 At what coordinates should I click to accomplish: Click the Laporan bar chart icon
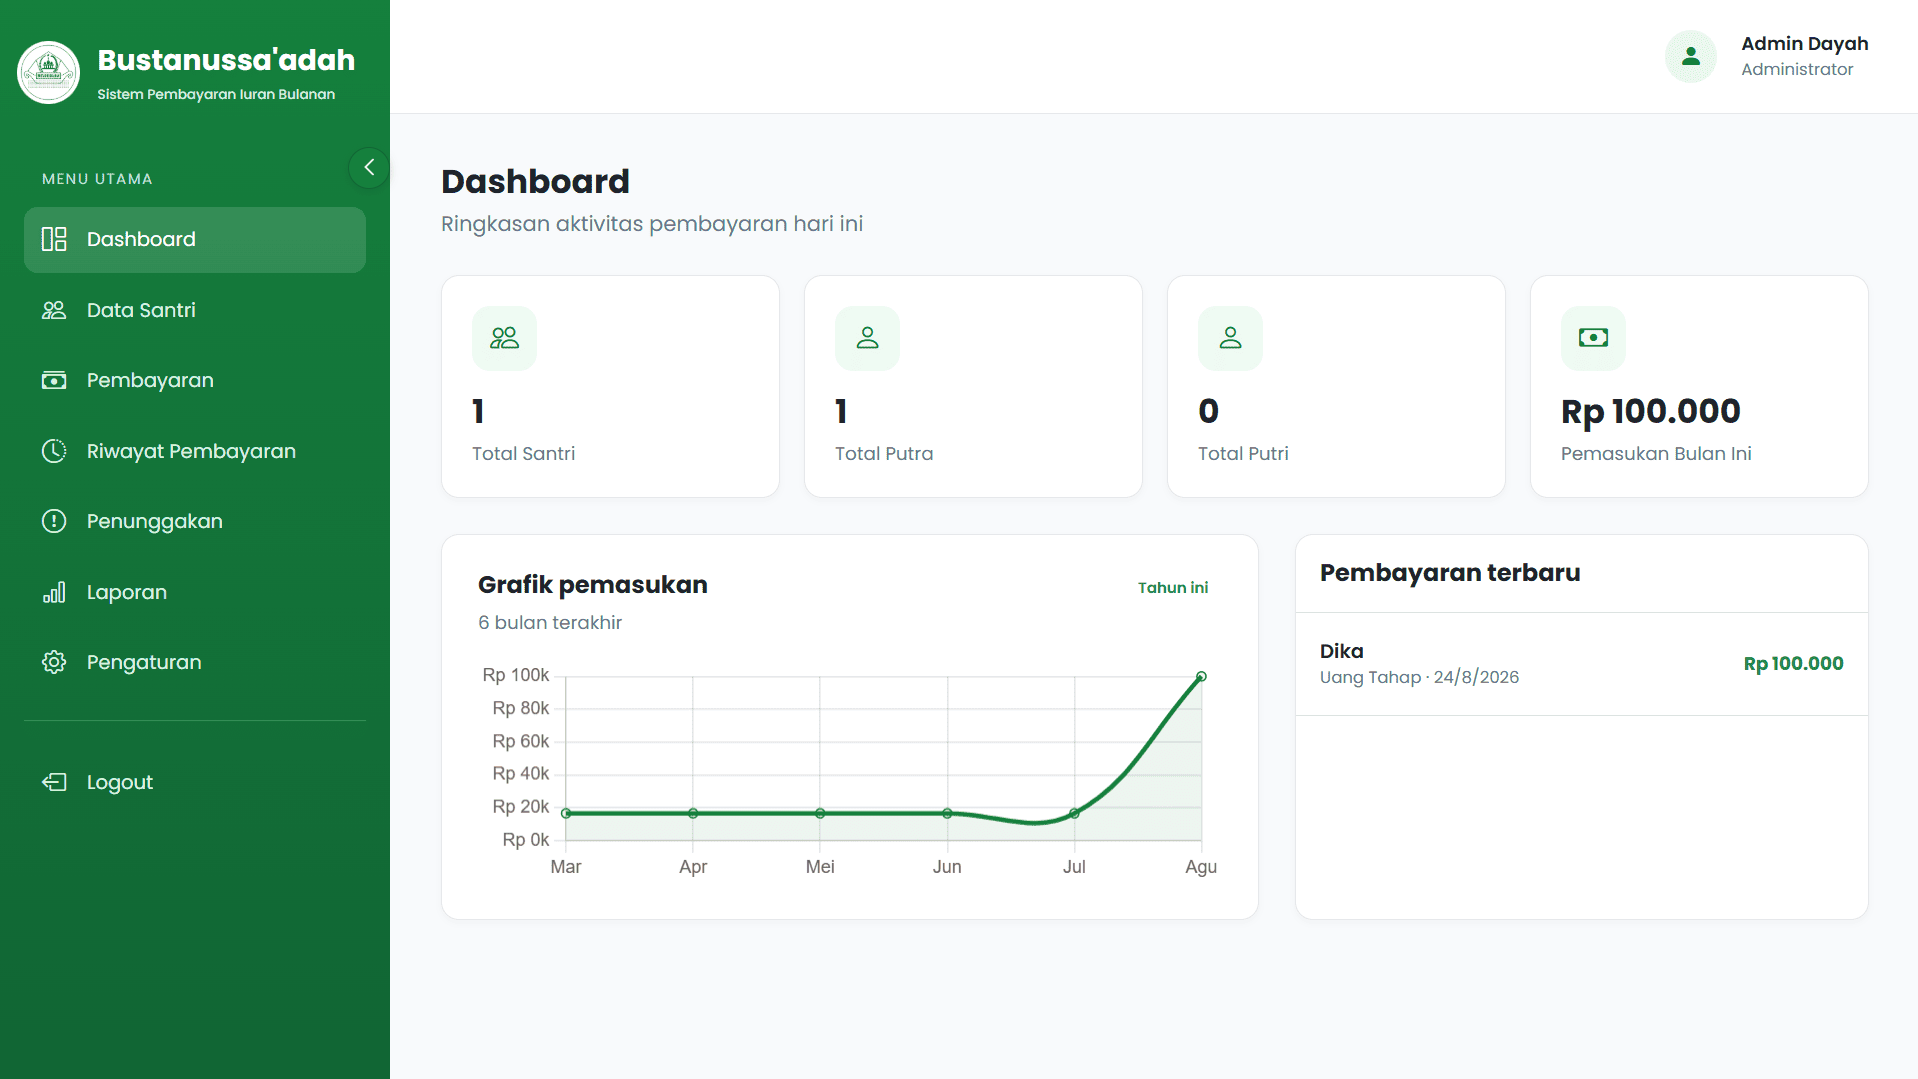(54, 592)
